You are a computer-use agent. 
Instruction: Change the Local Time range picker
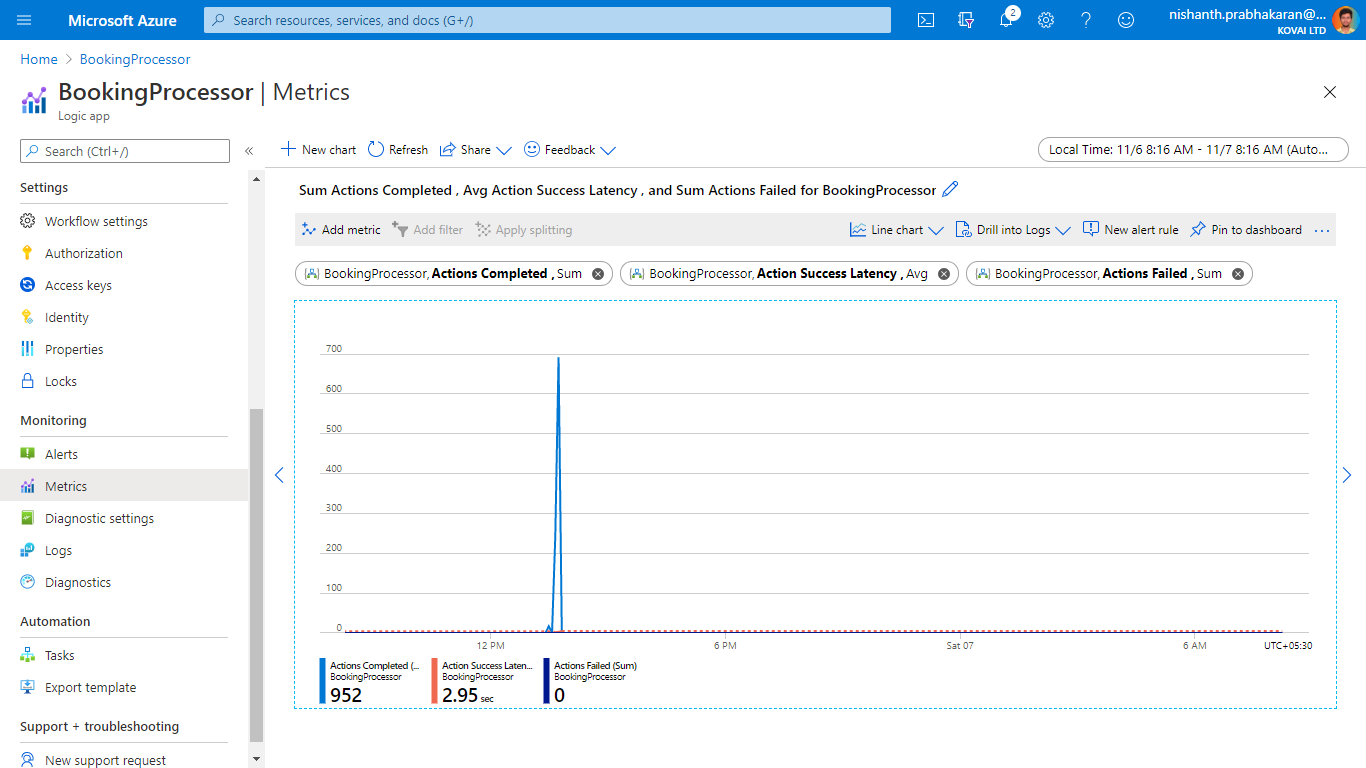(x=1194, y=149)
